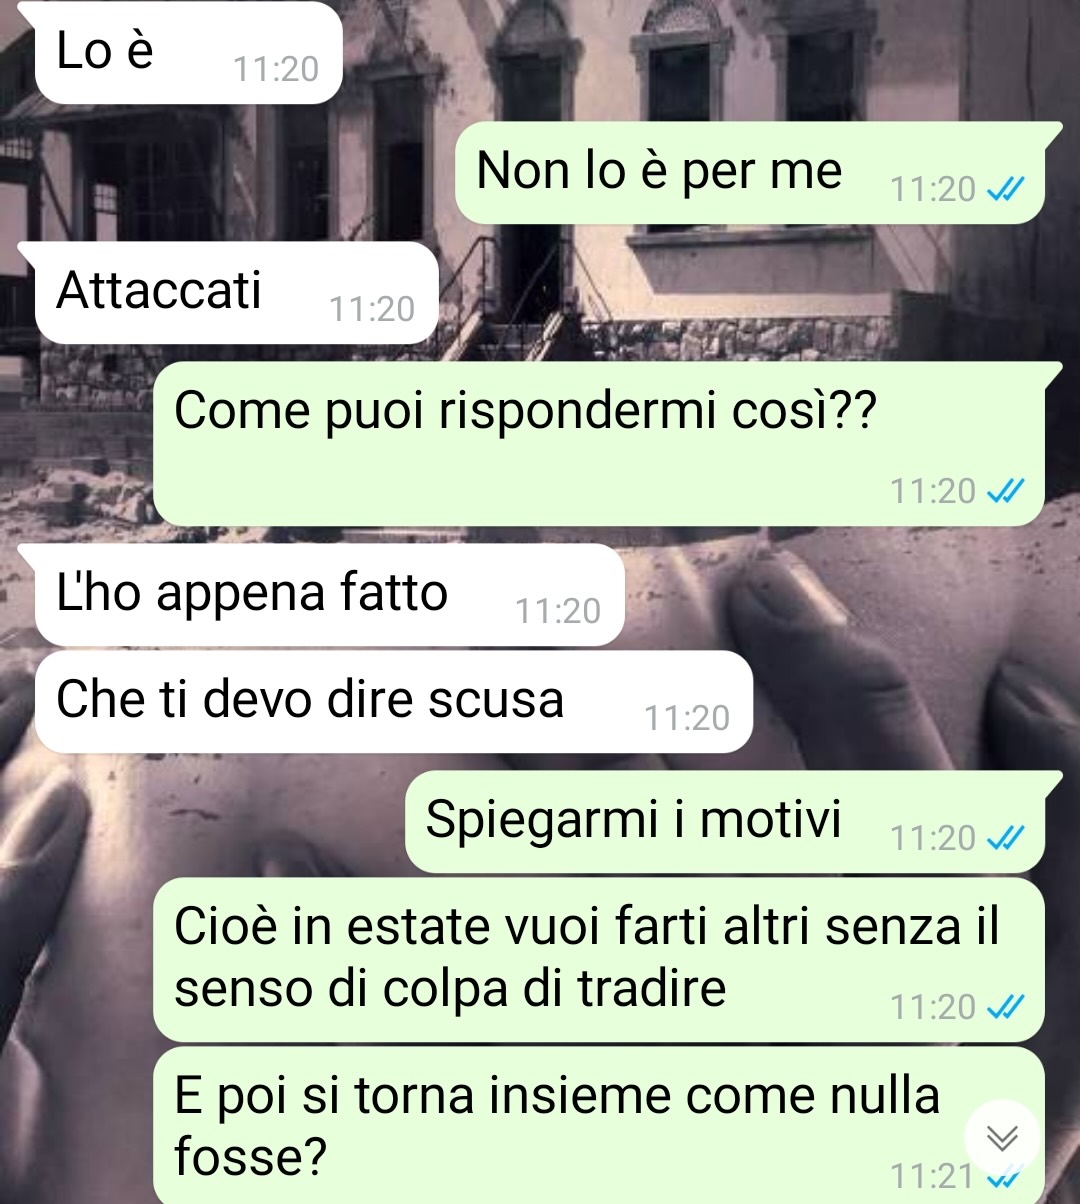Tap blue ticks on 'Come puoi rispondermi così??'
This screenshot has height=1204, width=1080.
coord(1005,491)
